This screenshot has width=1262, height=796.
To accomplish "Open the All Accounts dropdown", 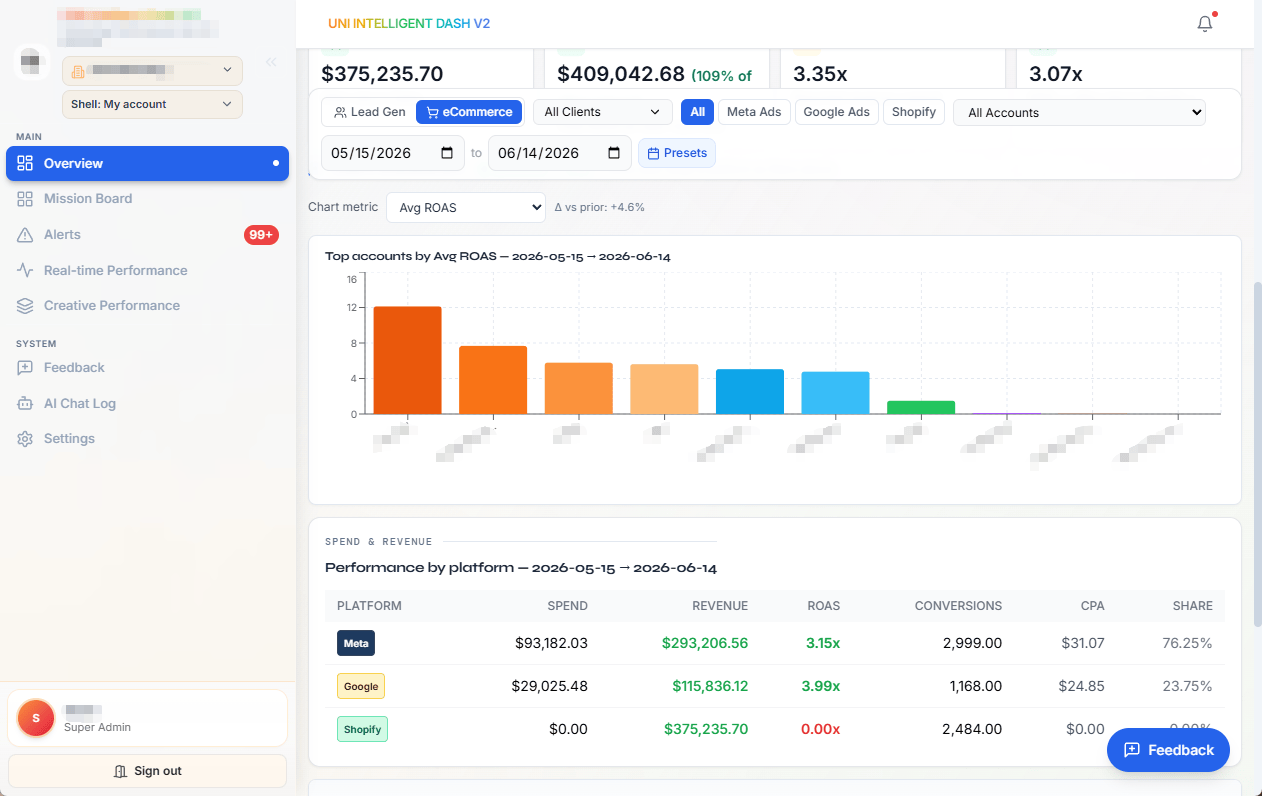I will click(x=1079, y=112).
